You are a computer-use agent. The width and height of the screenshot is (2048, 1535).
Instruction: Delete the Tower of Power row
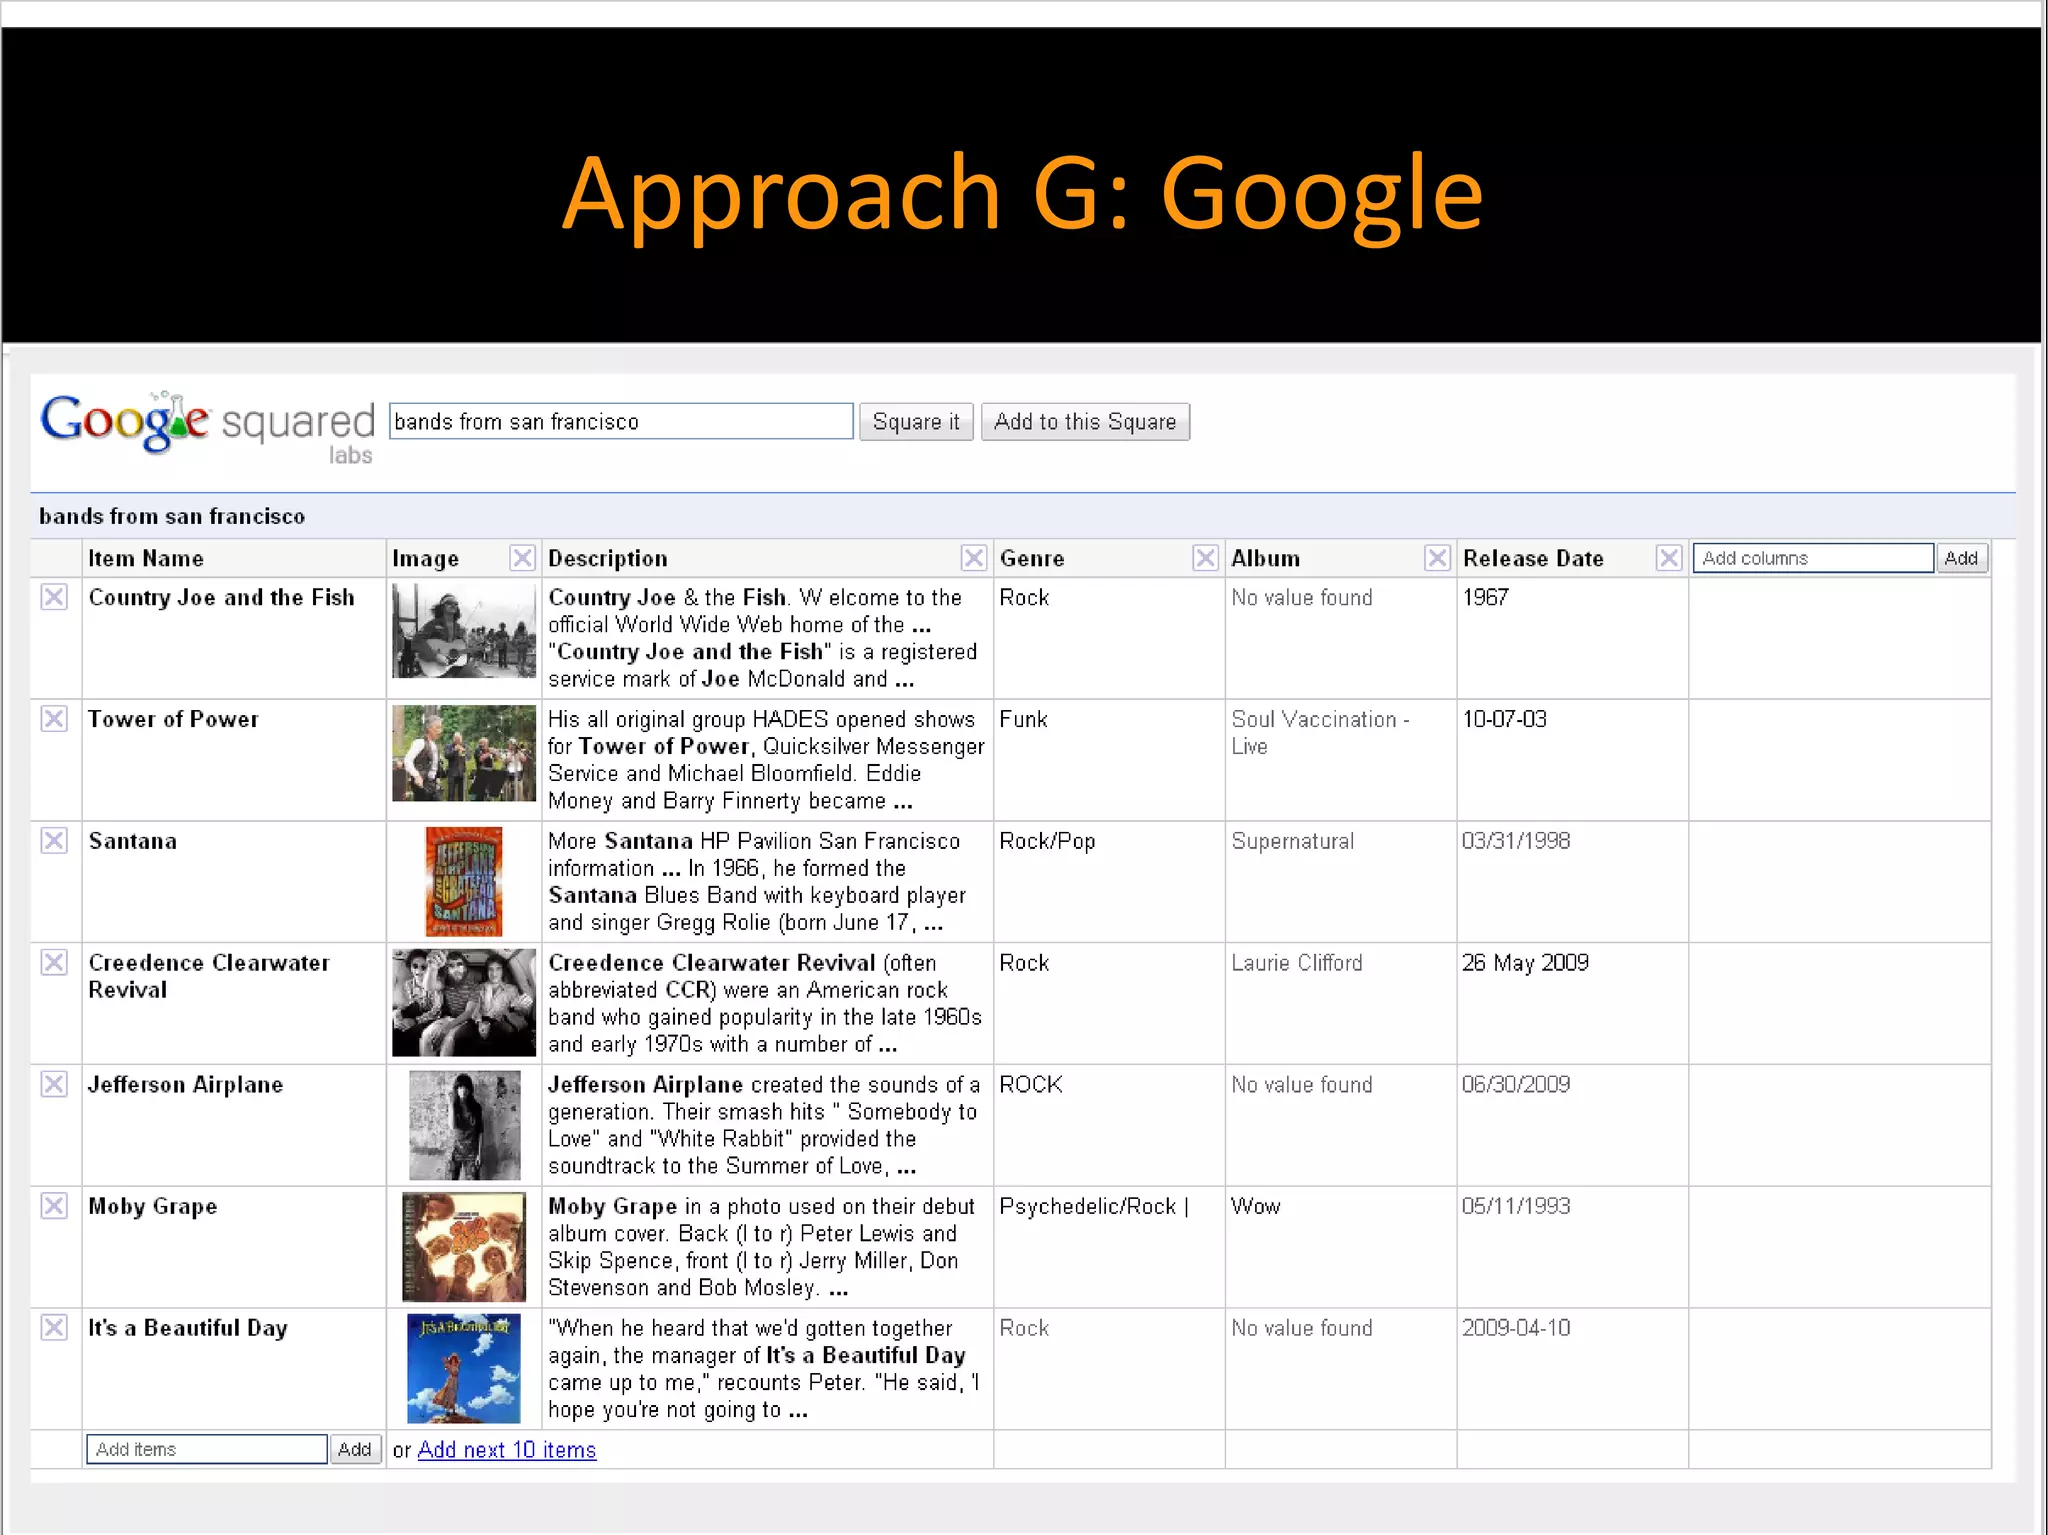coord(54,719)
